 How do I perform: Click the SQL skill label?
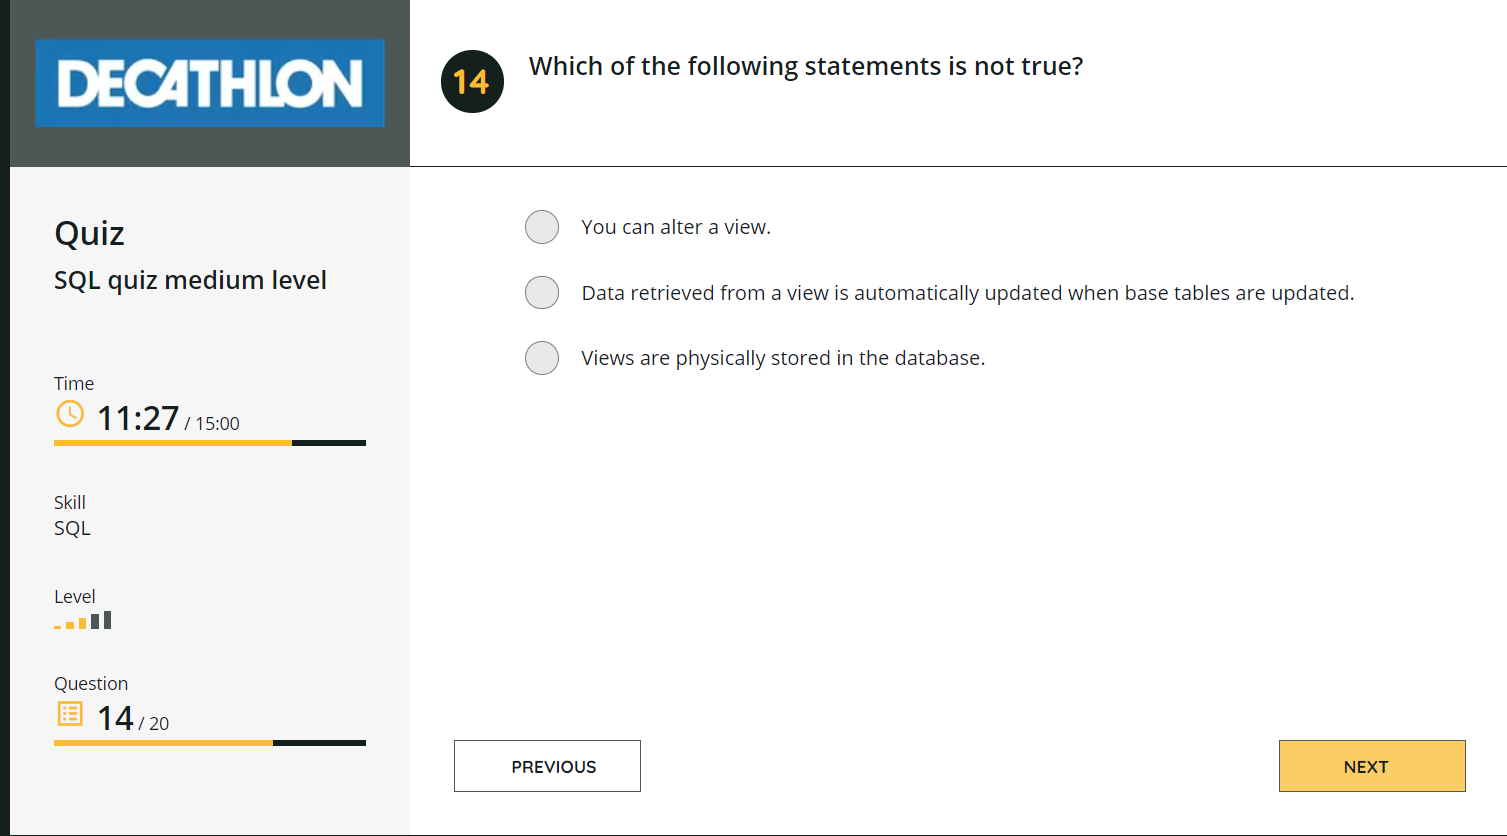click(x=72, y=528)
